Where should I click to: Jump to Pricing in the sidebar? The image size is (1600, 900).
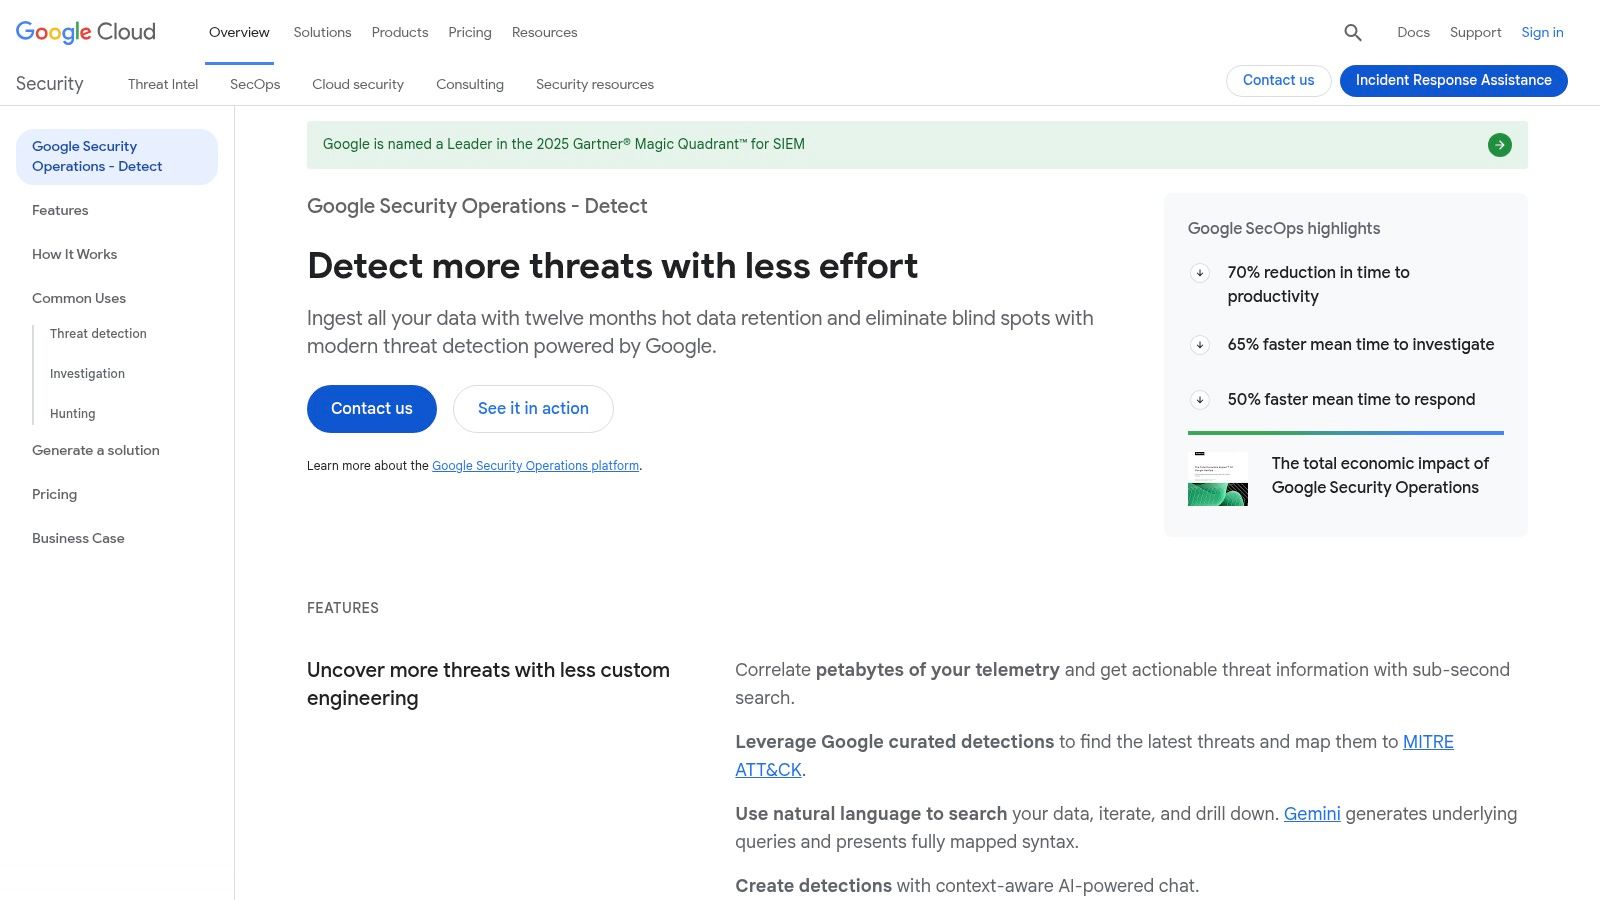point(54,494)
